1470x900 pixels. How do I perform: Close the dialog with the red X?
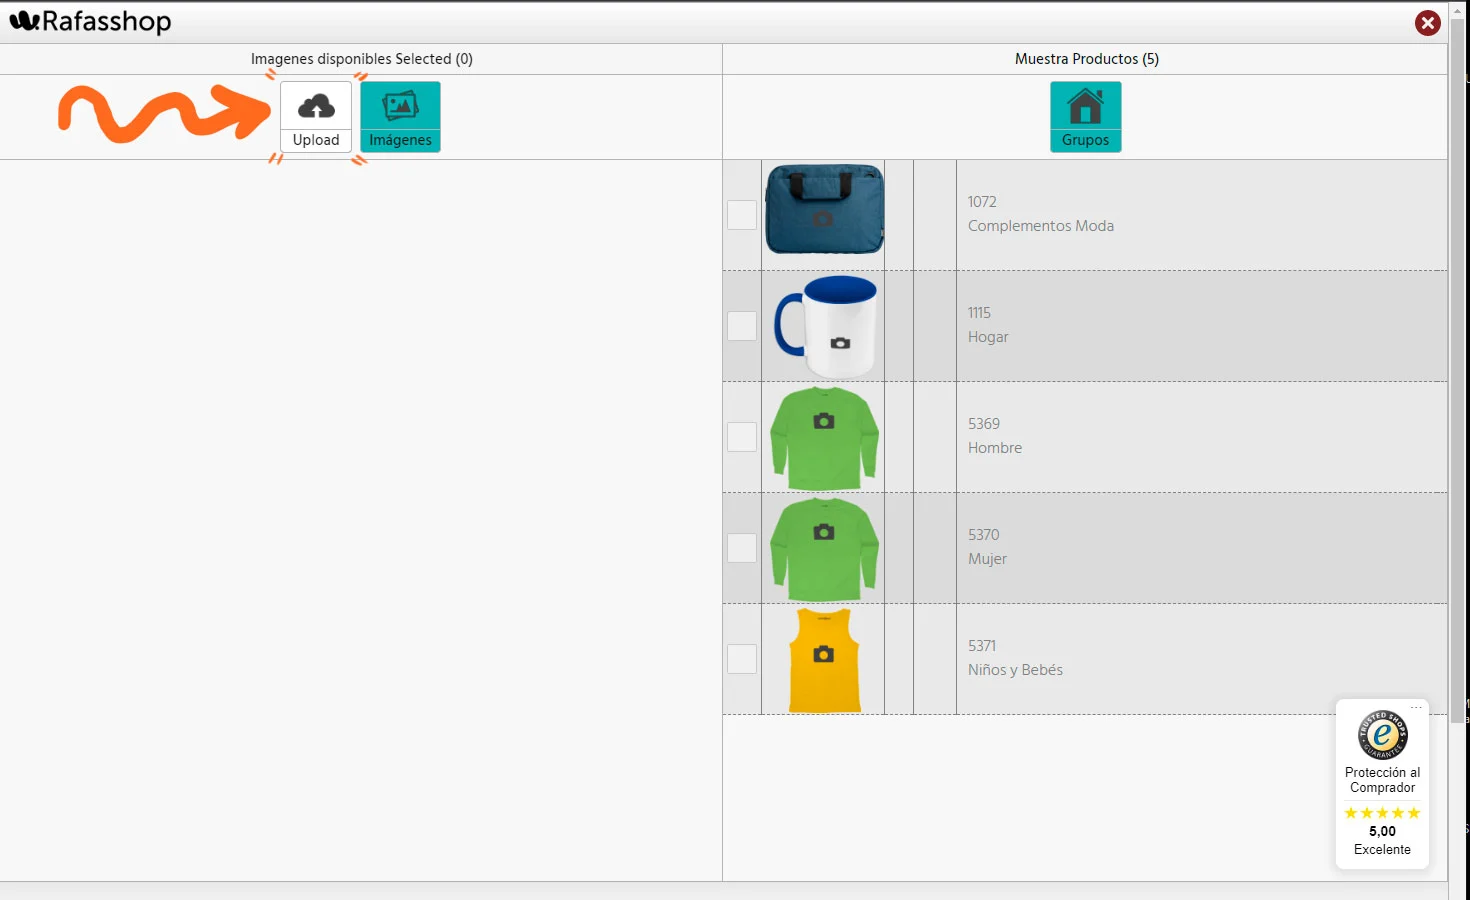pyautogui.click(x=1427, y=23)
